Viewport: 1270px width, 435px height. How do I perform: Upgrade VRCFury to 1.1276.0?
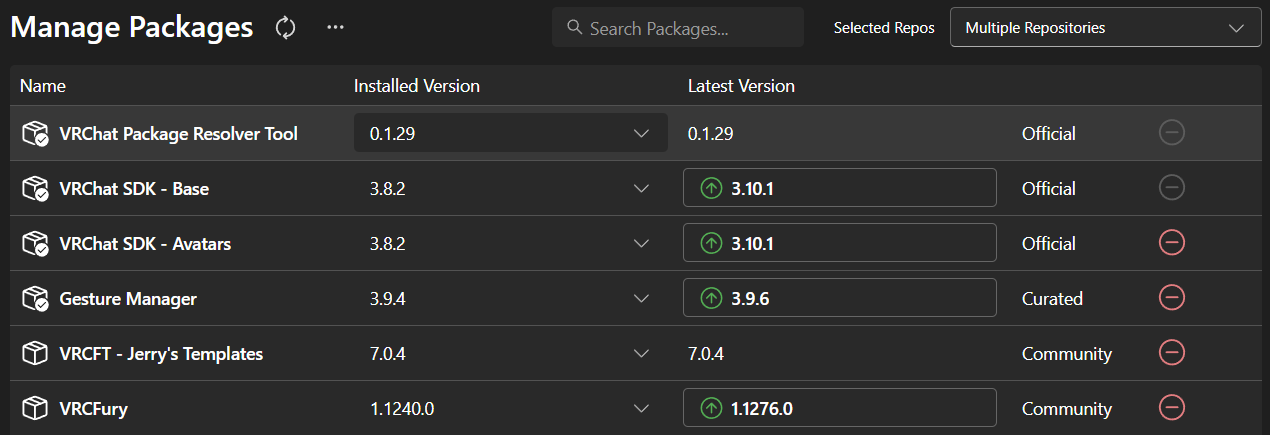(x=839, y=408)
